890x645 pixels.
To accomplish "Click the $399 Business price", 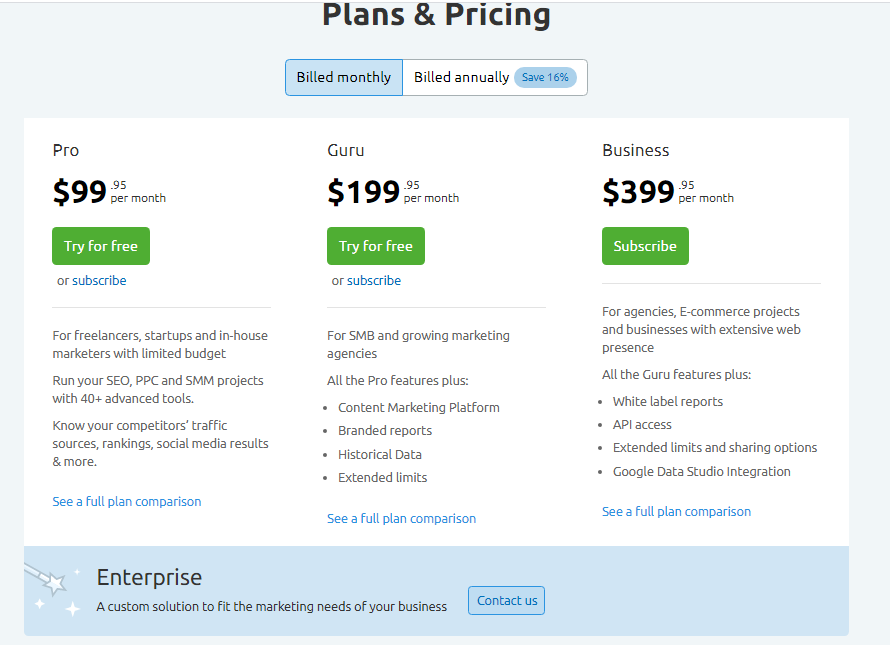I will click(638, 192).
